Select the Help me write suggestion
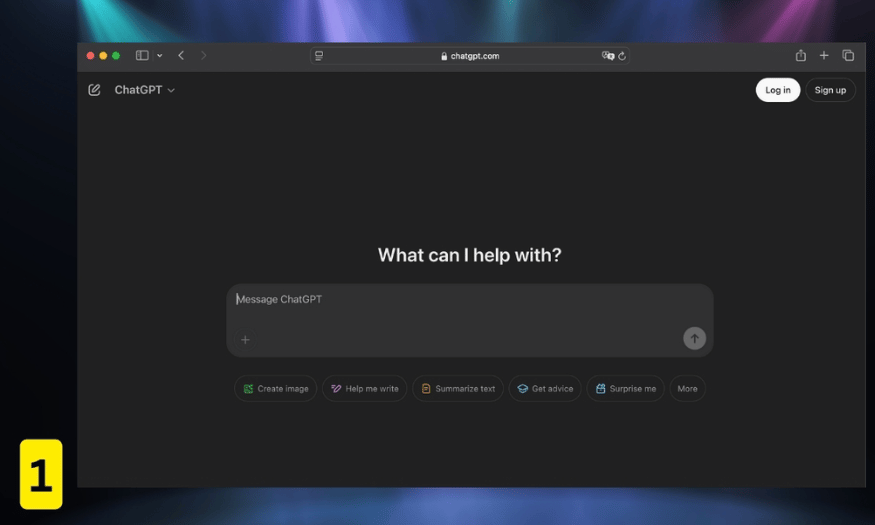 [364, 388]
